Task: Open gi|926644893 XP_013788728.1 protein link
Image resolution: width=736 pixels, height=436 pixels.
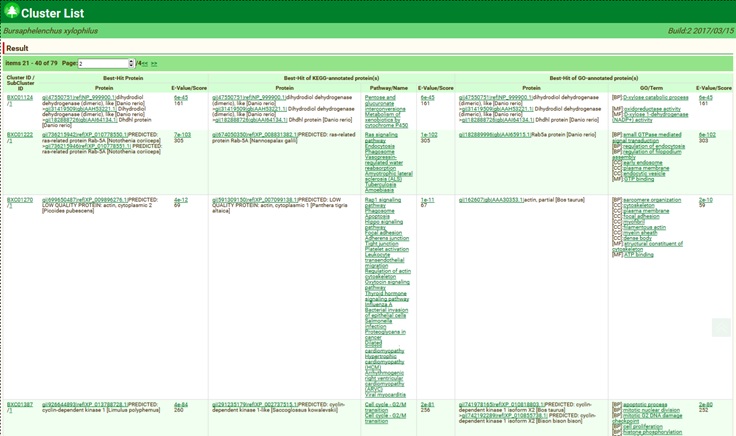Action: click(x=84, y=405)
